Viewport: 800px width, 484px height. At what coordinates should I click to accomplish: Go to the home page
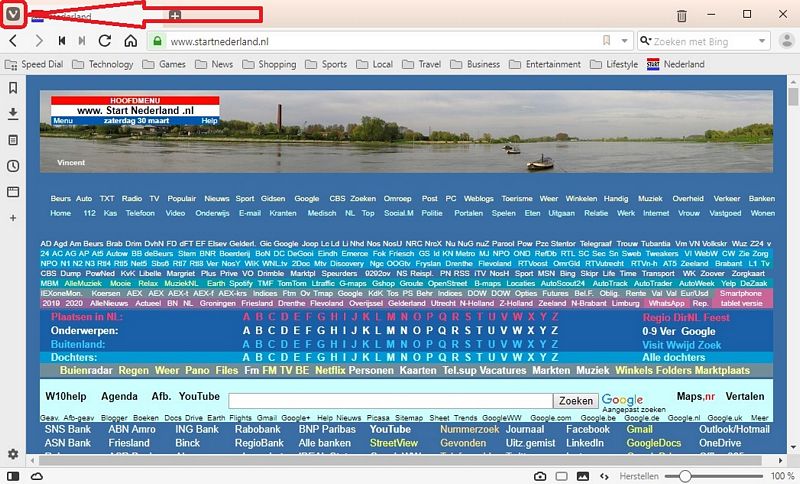[131, 41]
